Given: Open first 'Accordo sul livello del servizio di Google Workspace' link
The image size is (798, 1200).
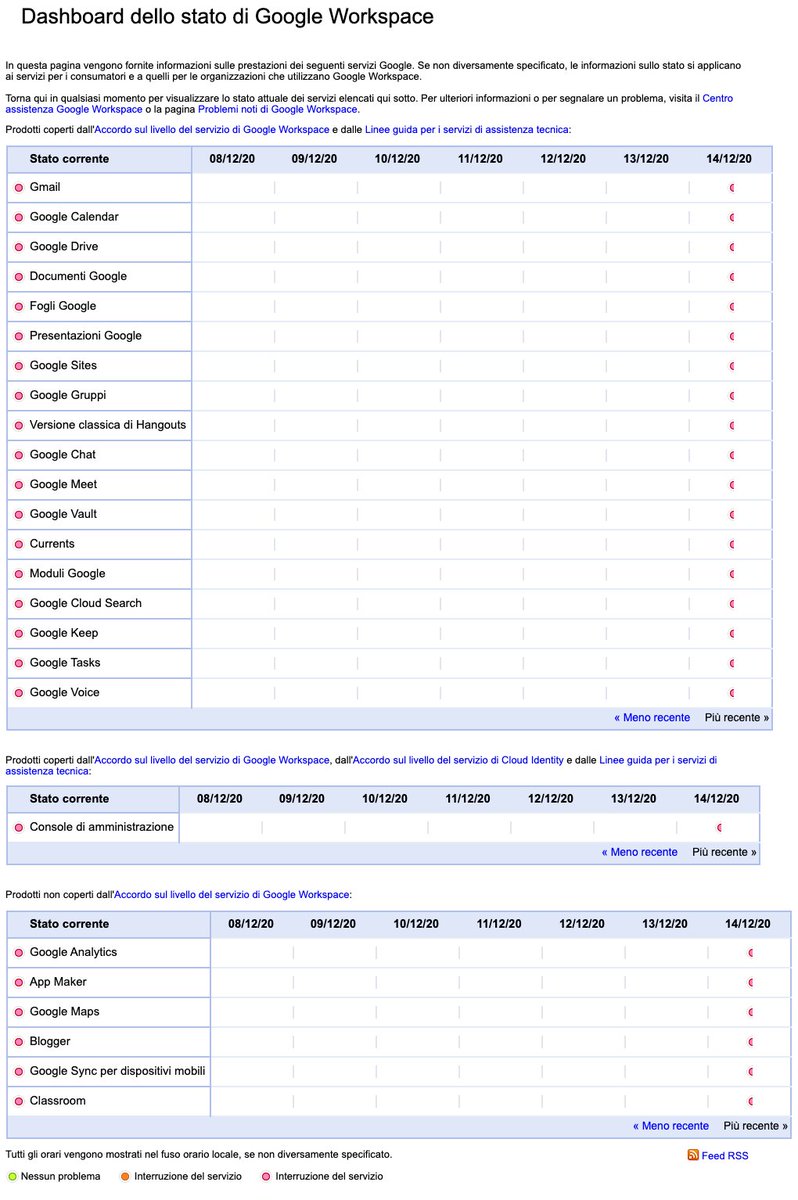Looking at the screenshot, I should point(211,130).
